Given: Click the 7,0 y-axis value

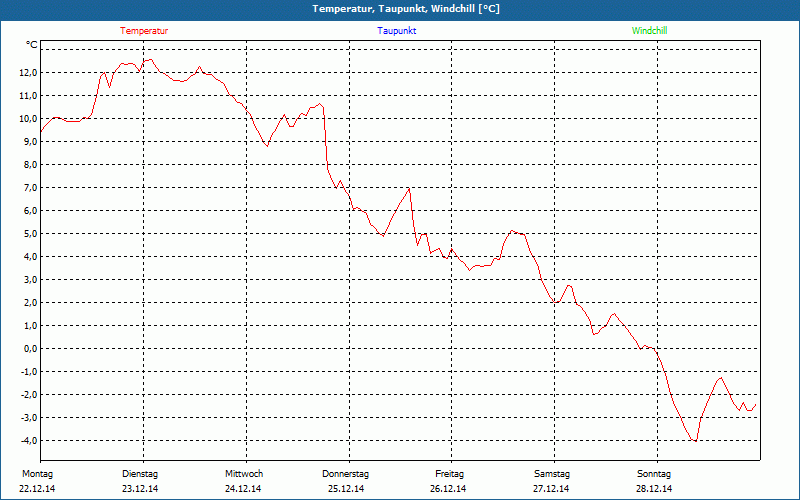Looking at the screenshot, I should (30, 187).
